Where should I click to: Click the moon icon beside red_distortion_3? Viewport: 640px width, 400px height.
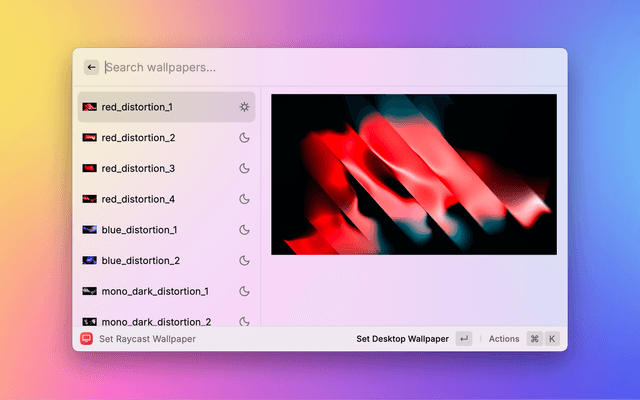(x=244, y=168)
